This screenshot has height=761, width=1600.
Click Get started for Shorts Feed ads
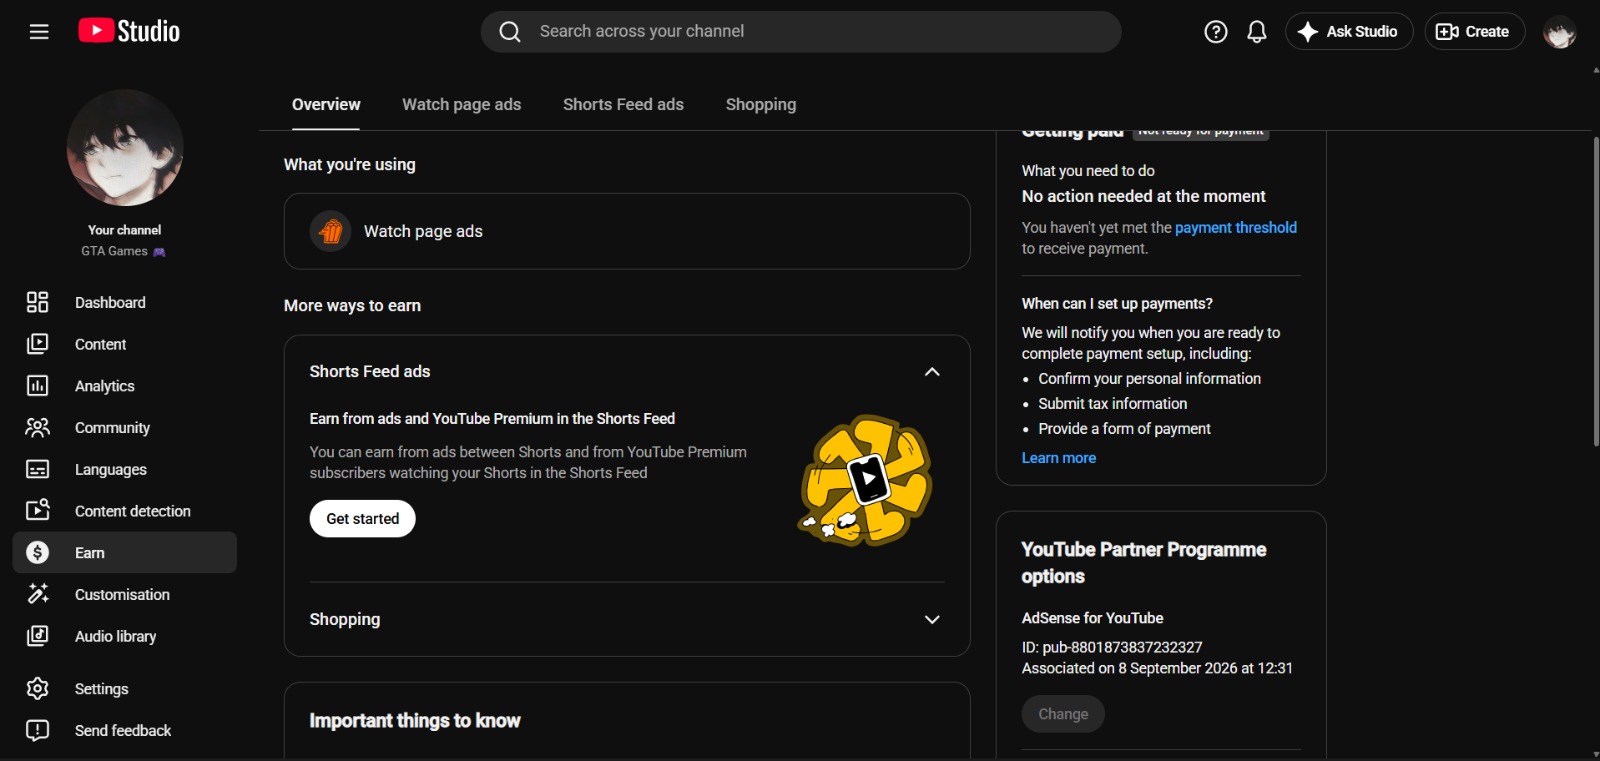click(363, 519)
